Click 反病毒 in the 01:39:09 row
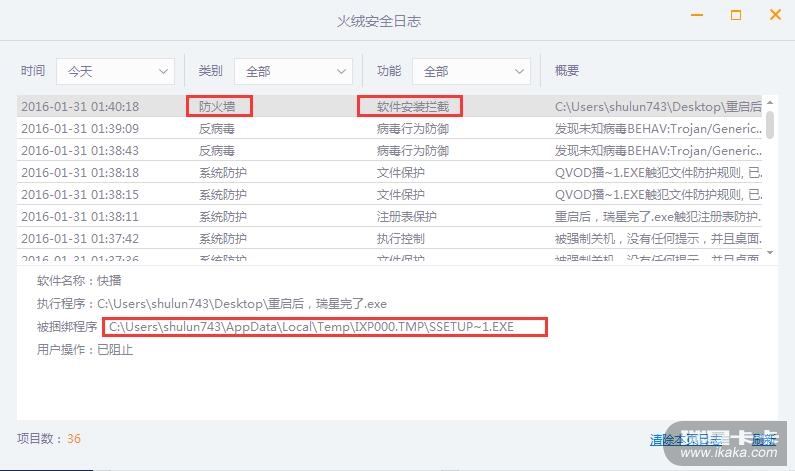The height and width of the screenshot is (471, 795). point(217,129)
